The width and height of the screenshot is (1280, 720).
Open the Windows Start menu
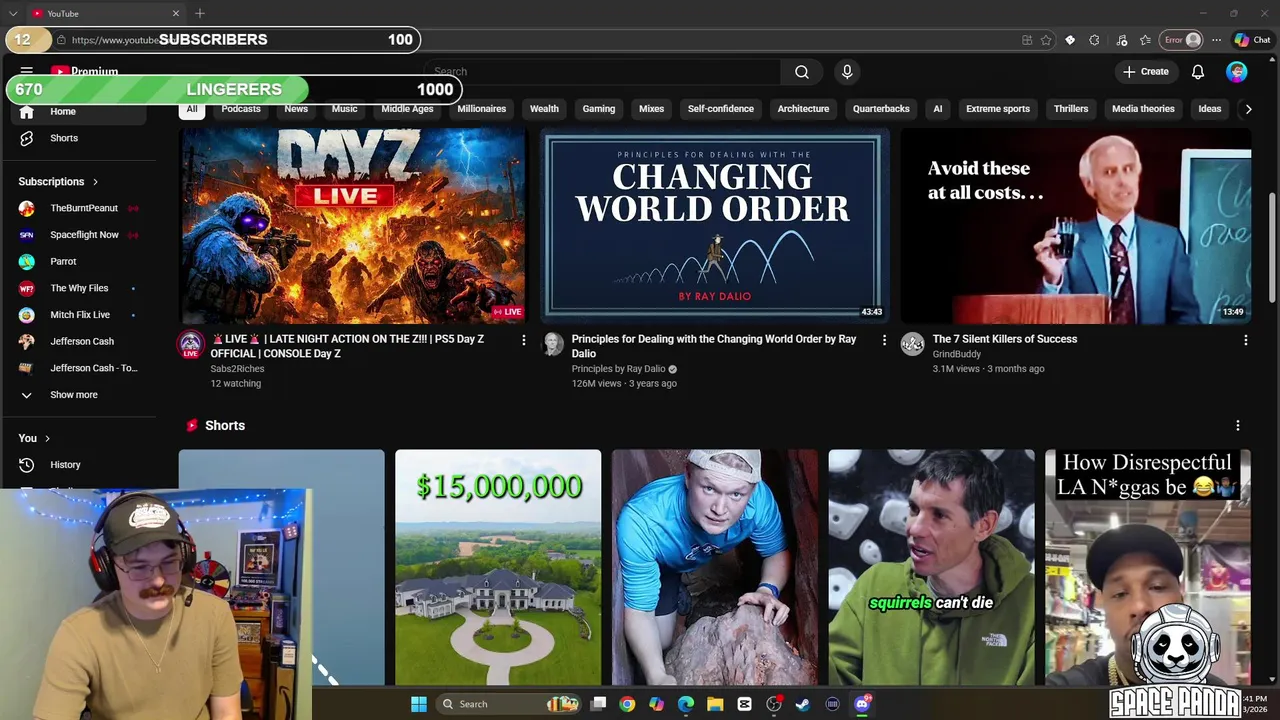pyautogui.click(x=419, y=704)
